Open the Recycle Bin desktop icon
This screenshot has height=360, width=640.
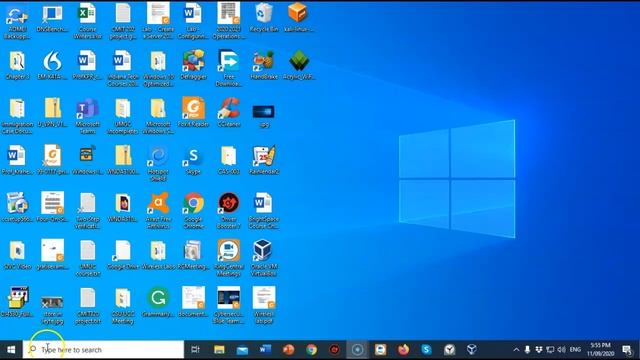(x=264, y=17)
